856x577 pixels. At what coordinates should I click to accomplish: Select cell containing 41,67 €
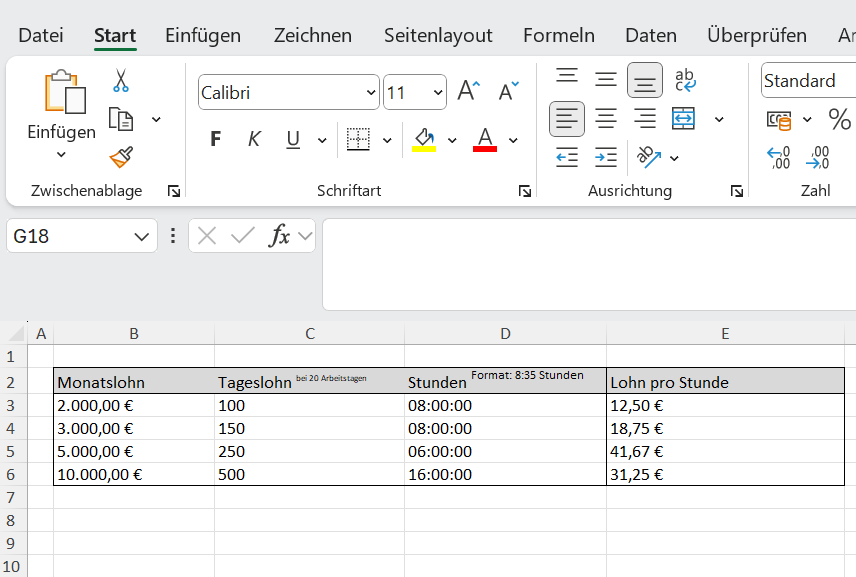coord(725,451)
